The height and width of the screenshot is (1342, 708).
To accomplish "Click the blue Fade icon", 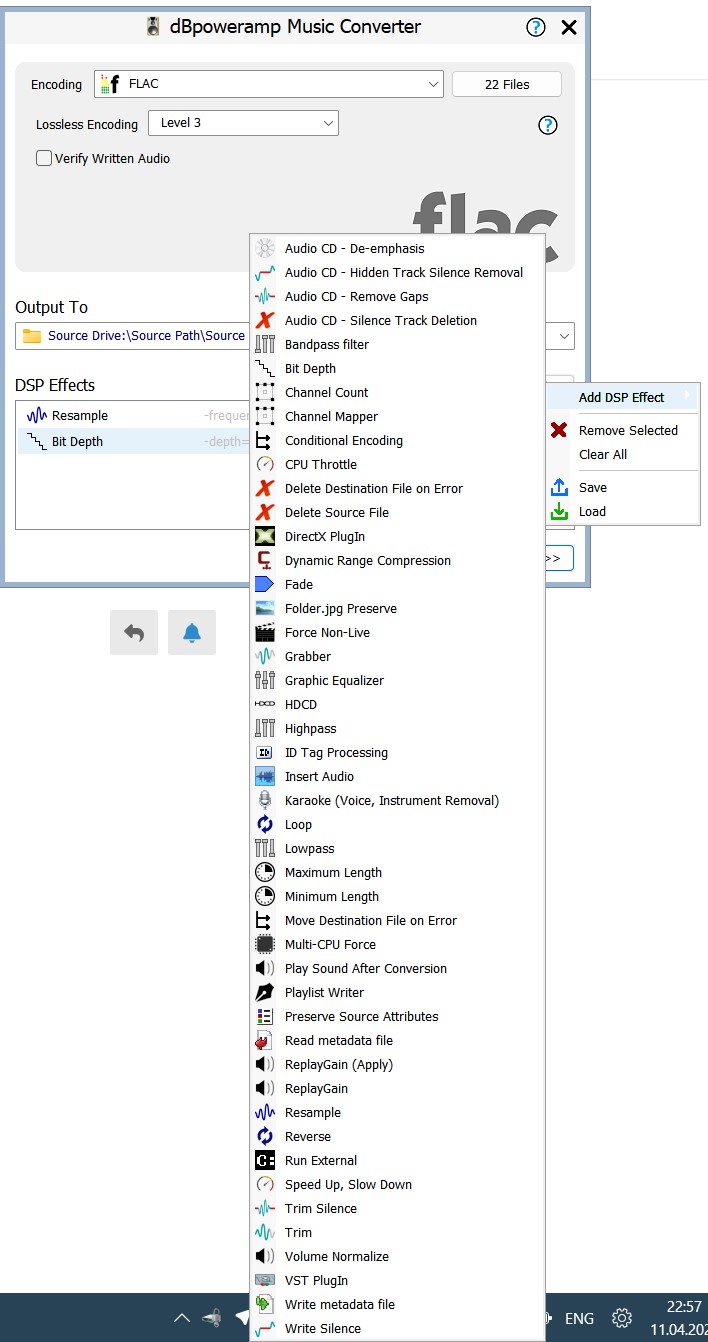I will click(265, 584).
